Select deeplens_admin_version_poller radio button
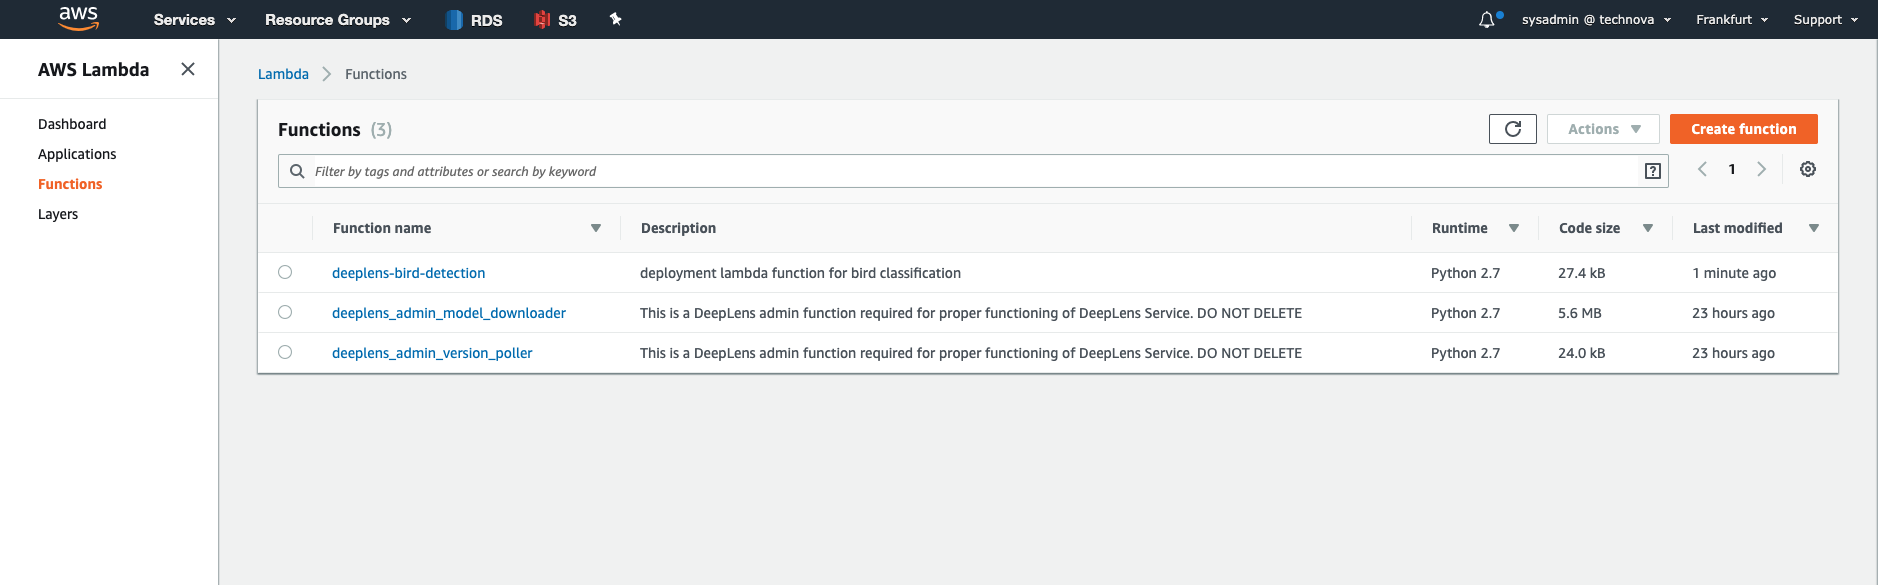Viewport: 1878px width, 585px height. (x=285, y=352)
